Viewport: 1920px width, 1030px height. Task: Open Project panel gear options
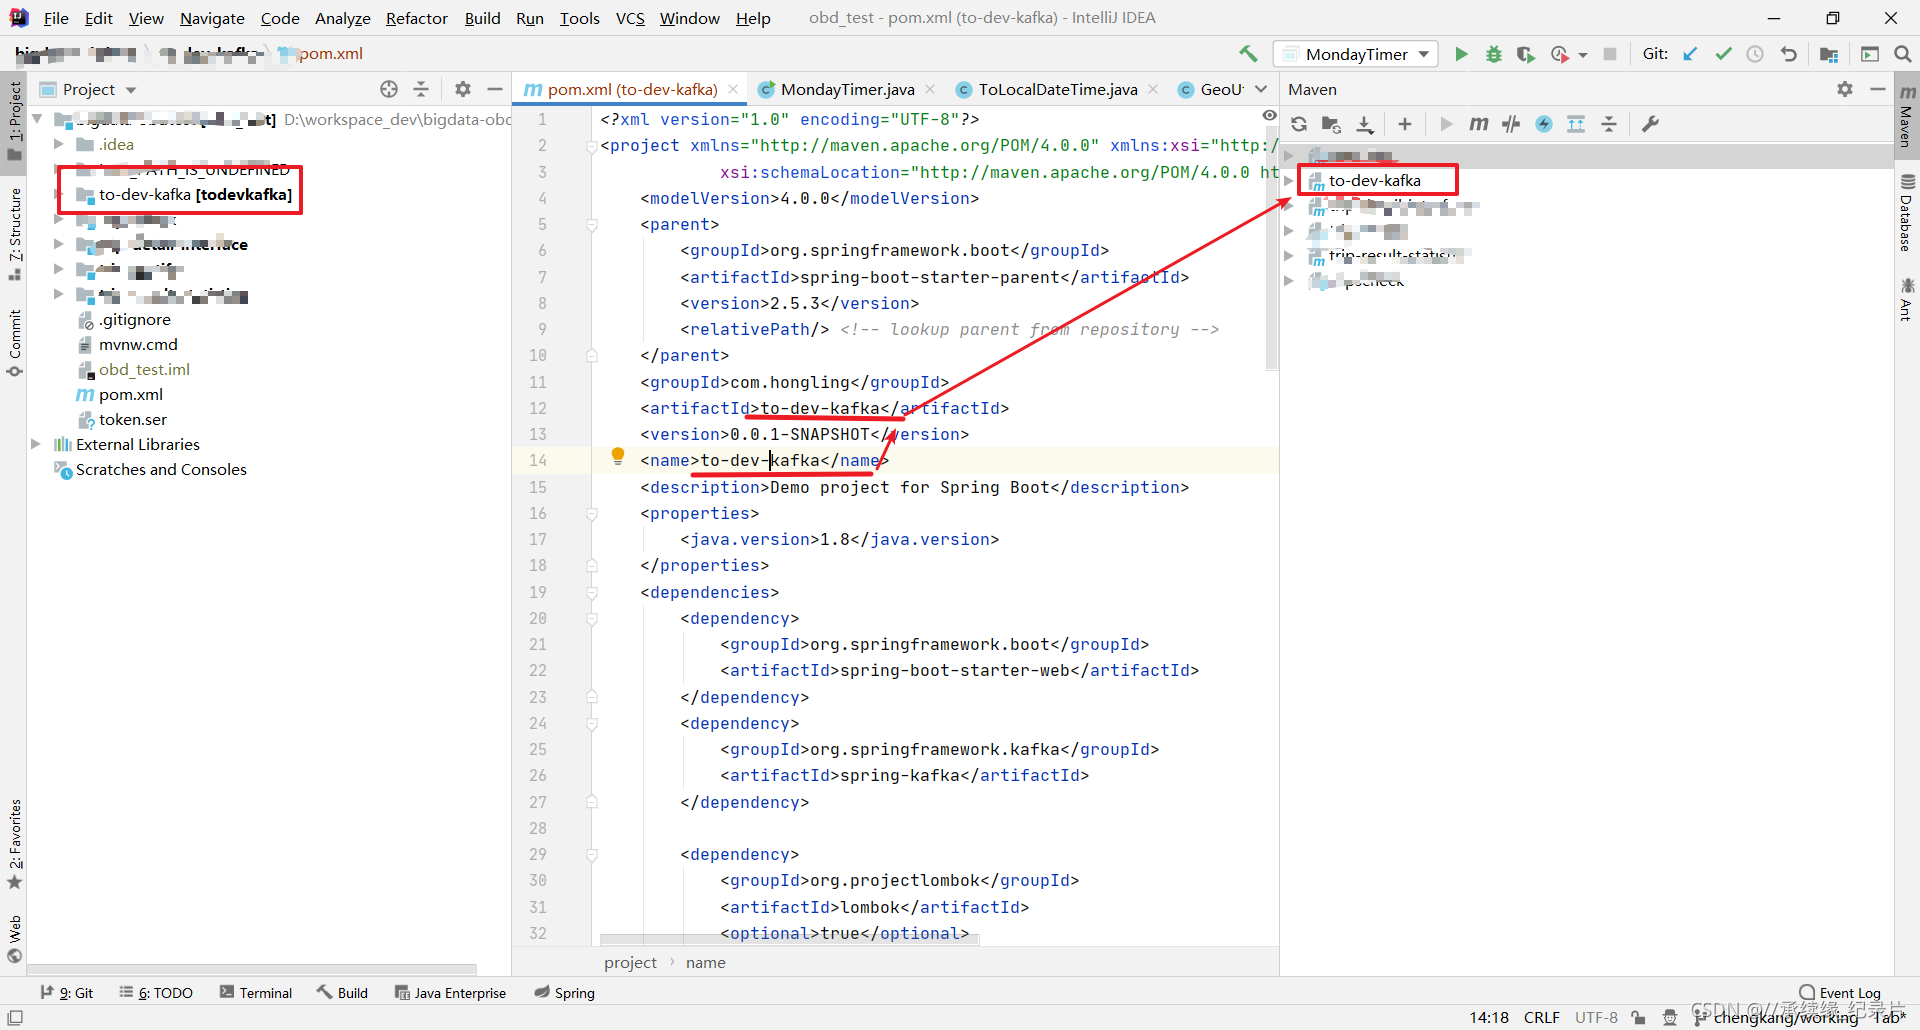[x=463, y=89]
